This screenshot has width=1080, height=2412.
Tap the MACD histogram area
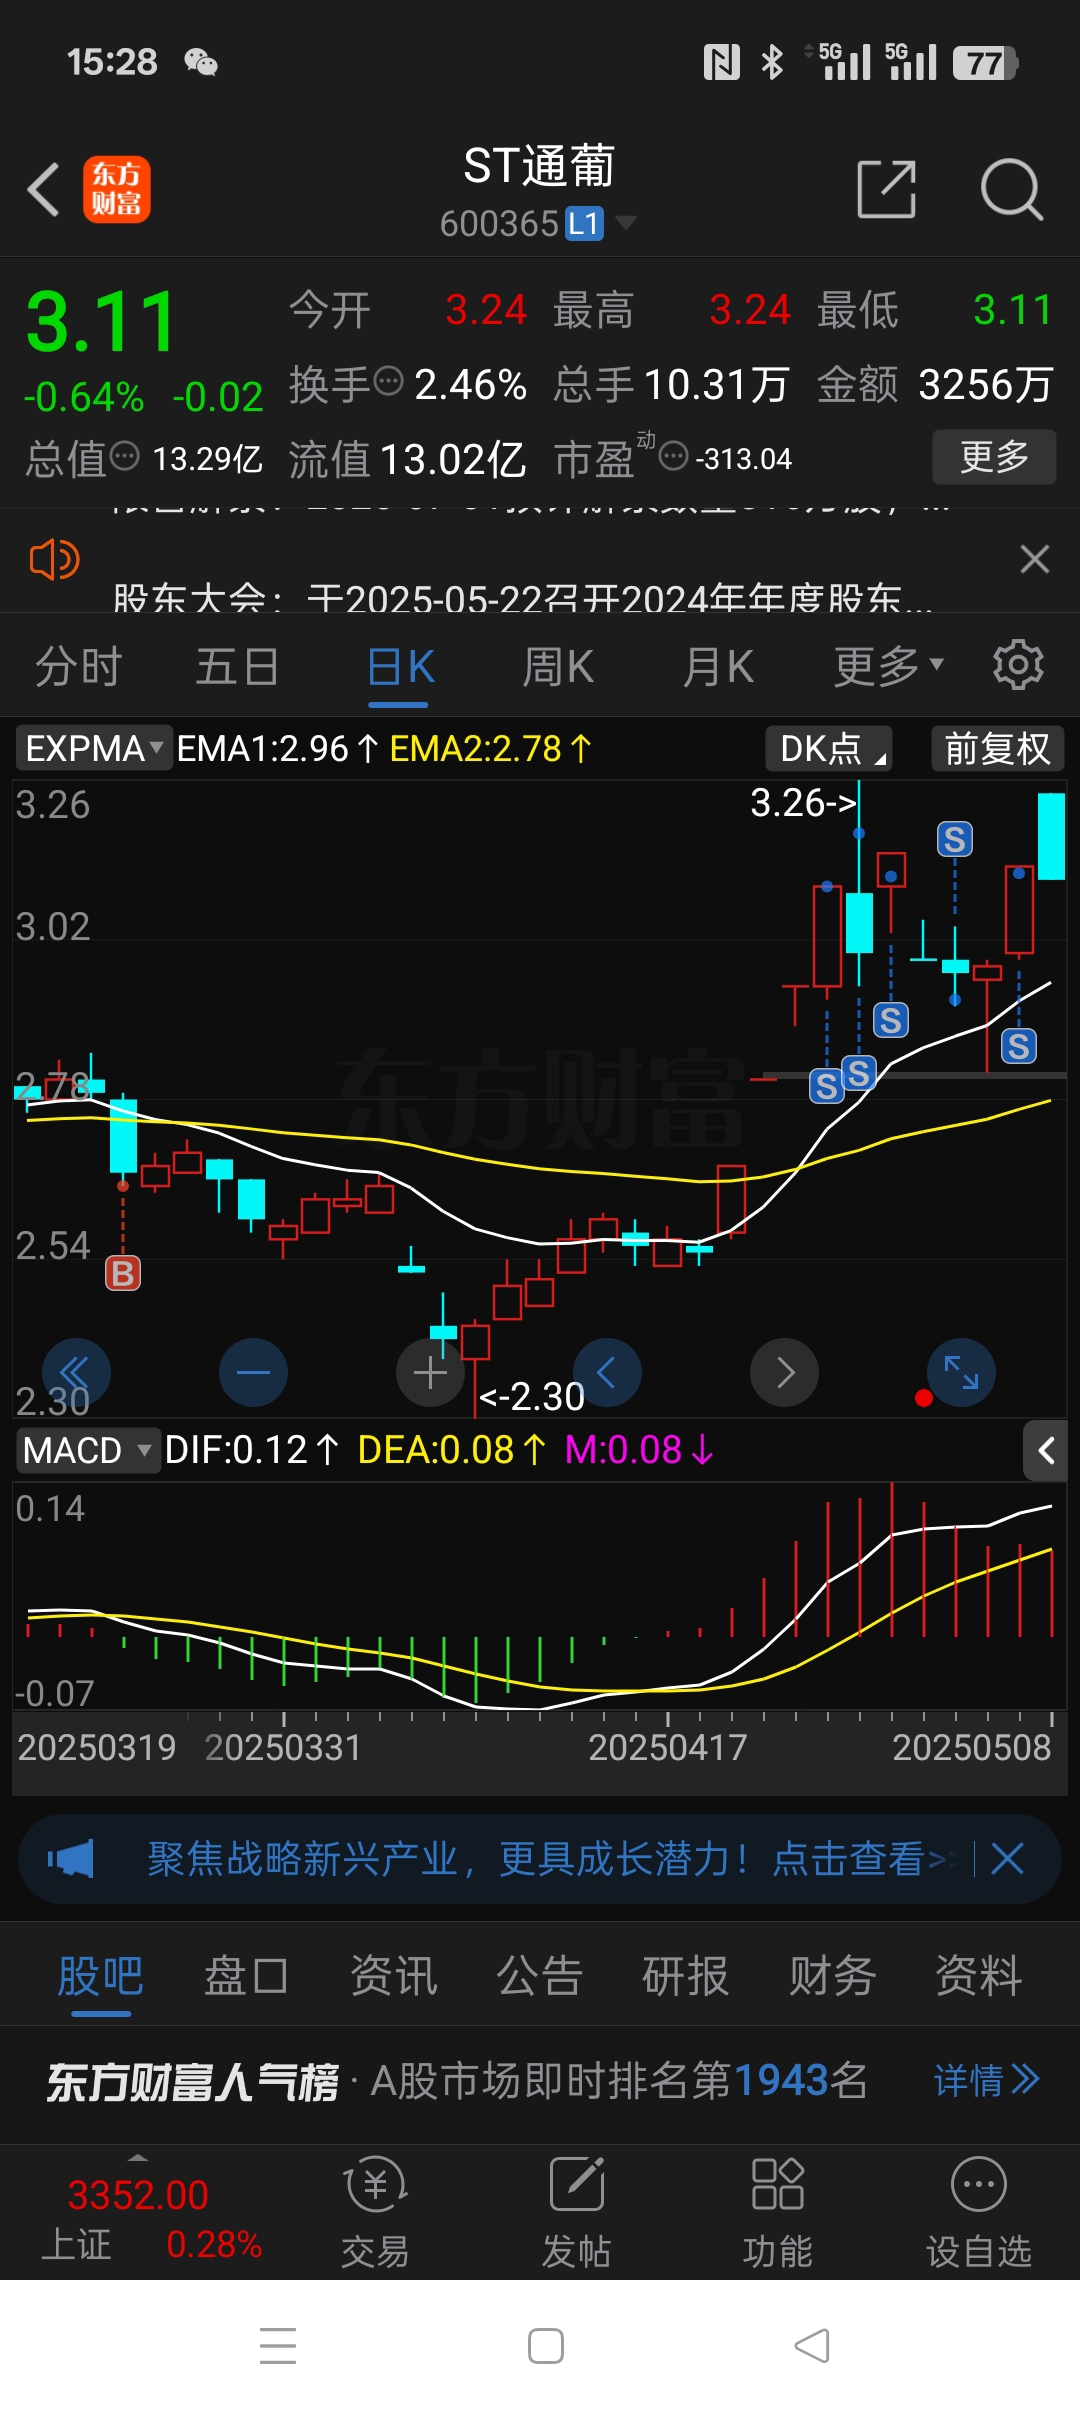click(x=540, y=1595)
